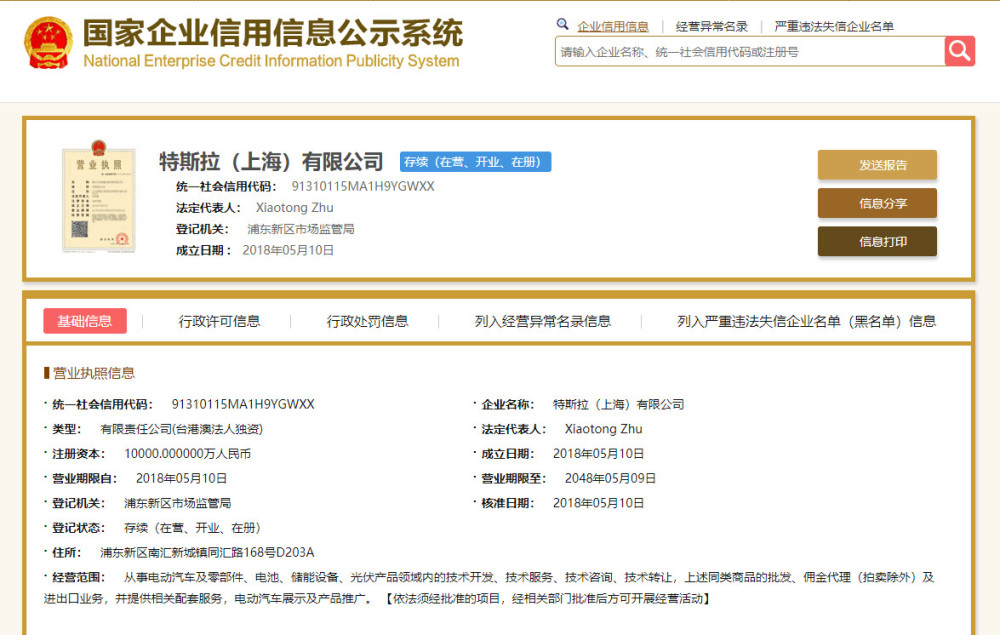Viewport: 1000px width, 635px height.
Task: Click the 营业执照信息 section heading
Action: click(x=93, y=373)
